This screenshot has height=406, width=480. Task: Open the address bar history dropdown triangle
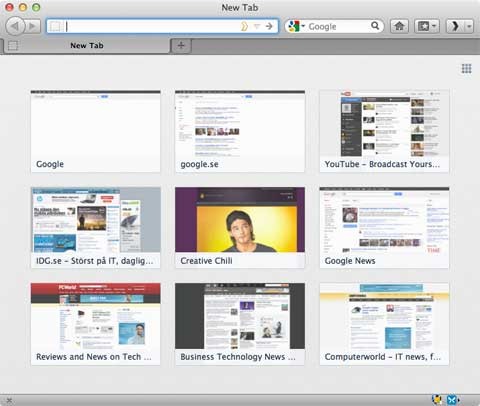tap(257, 26)
